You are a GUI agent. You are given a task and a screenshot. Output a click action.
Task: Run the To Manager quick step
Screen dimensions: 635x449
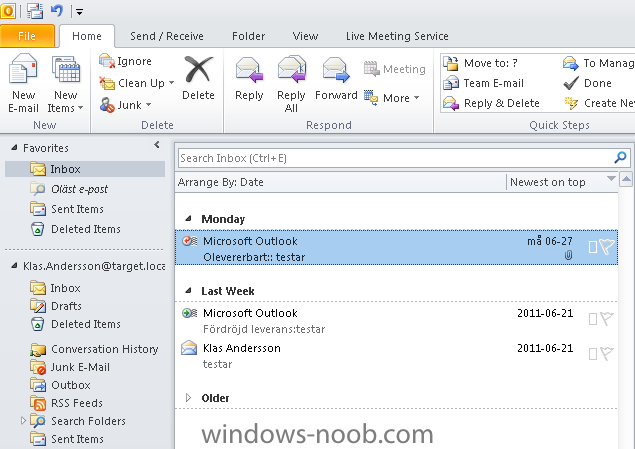[x=599, y=63]
